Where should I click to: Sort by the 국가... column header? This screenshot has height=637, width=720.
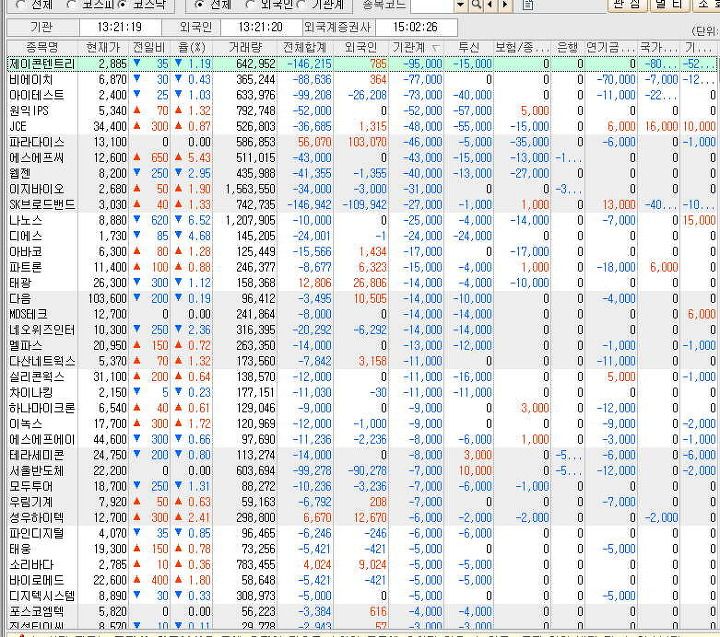pyautogui.click(x=658, y=47)
